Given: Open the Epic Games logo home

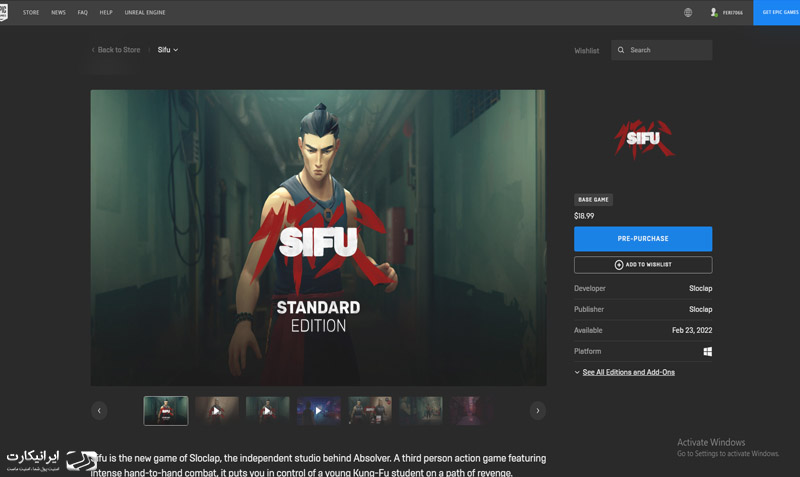Looking at the screenshot, I should pos(3,12).
